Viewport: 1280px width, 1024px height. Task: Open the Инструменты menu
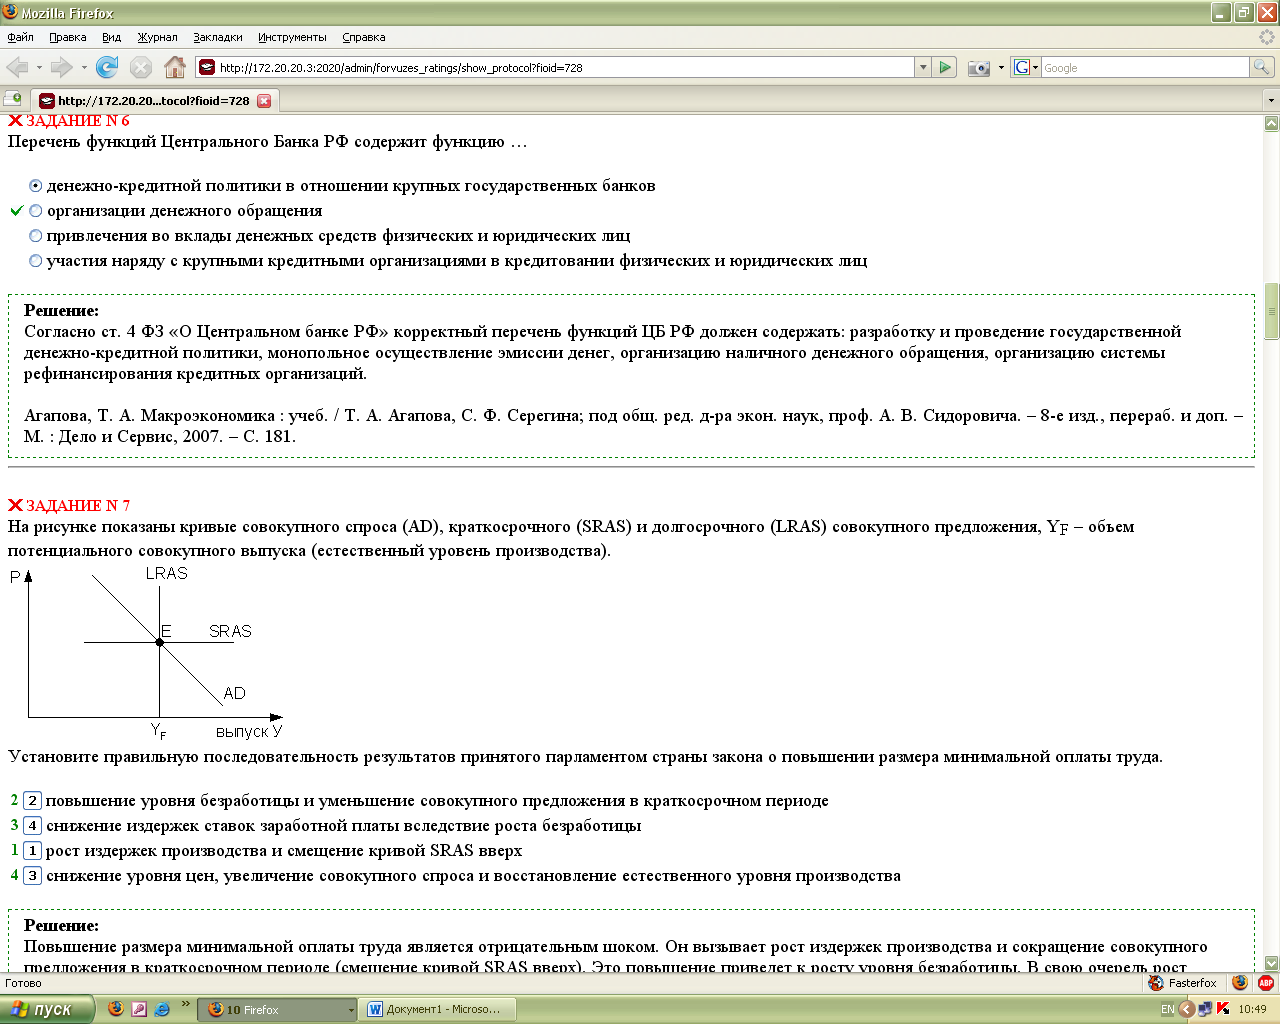tap(292, 37)
